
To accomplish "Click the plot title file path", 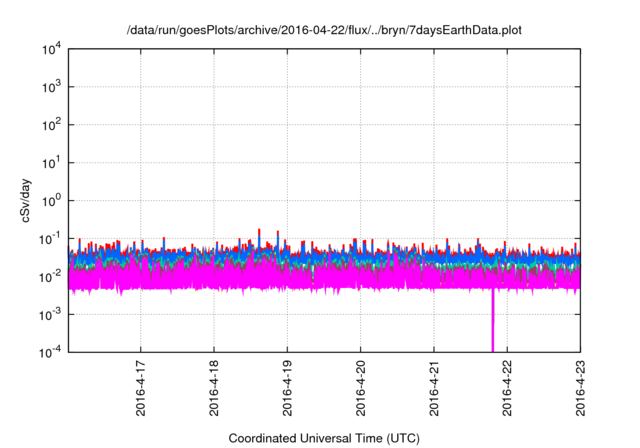I will point(324,30).
